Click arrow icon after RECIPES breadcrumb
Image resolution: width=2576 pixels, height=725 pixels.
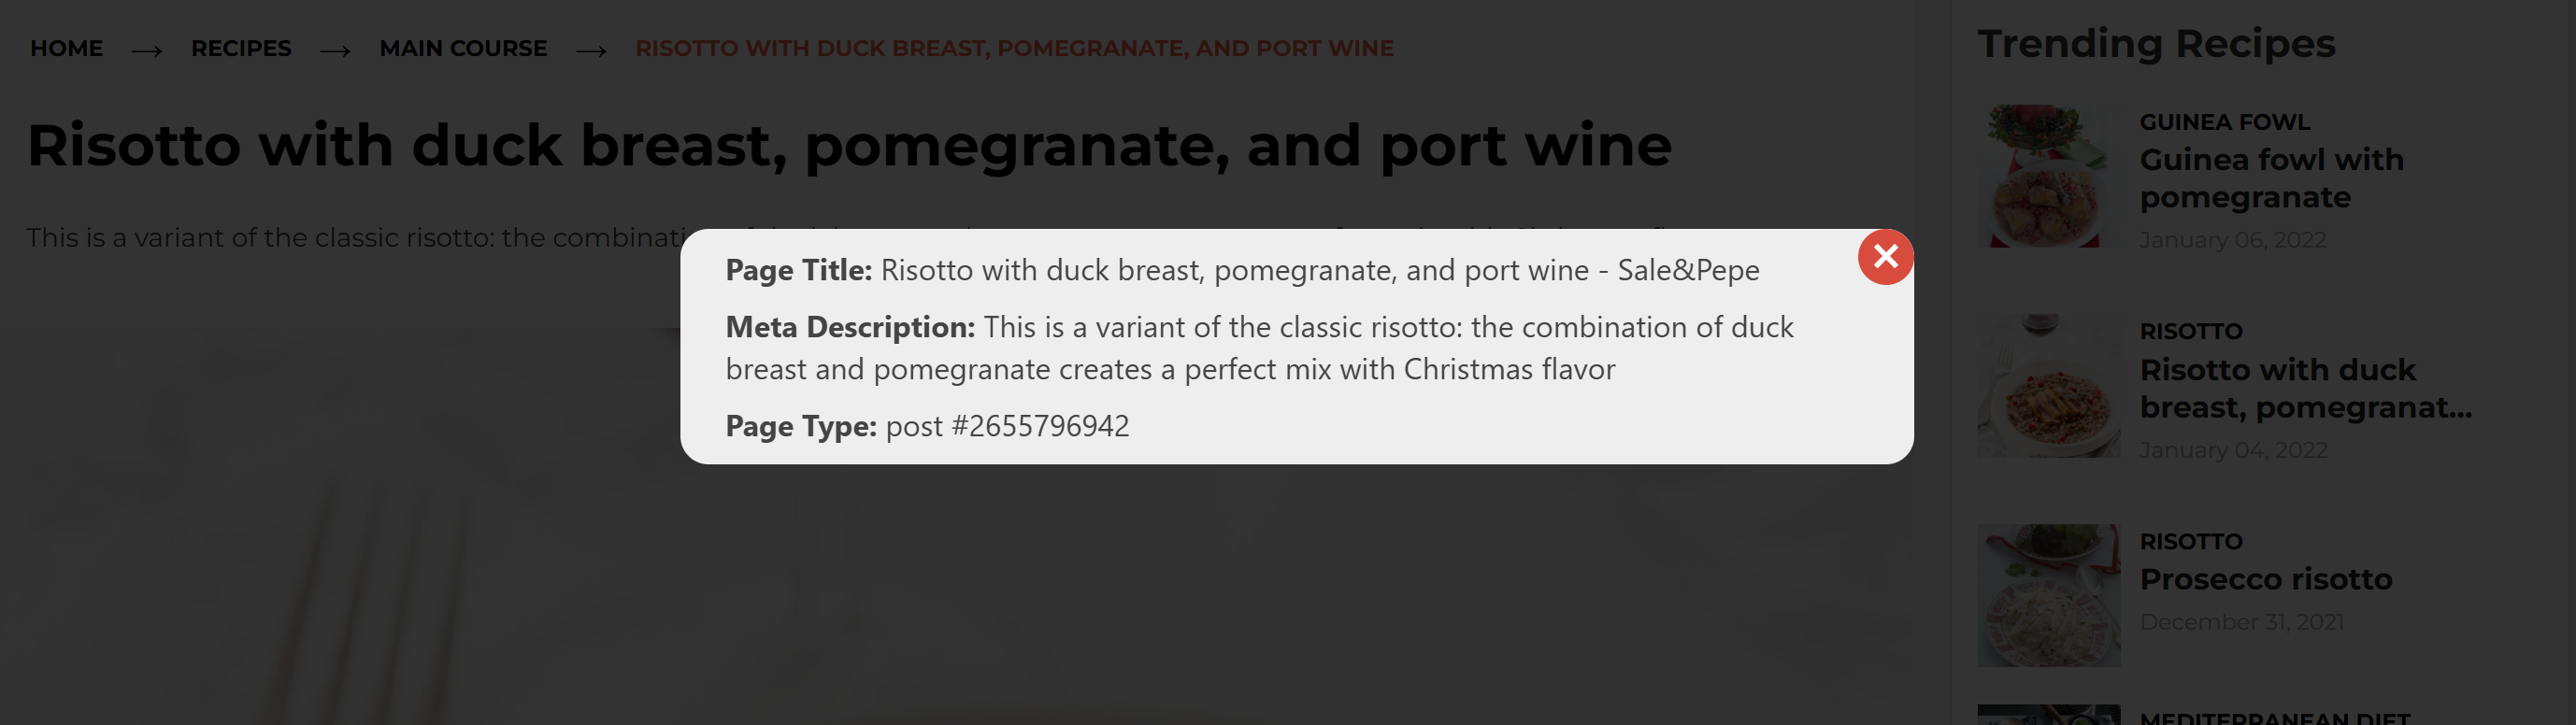(335, 51)
